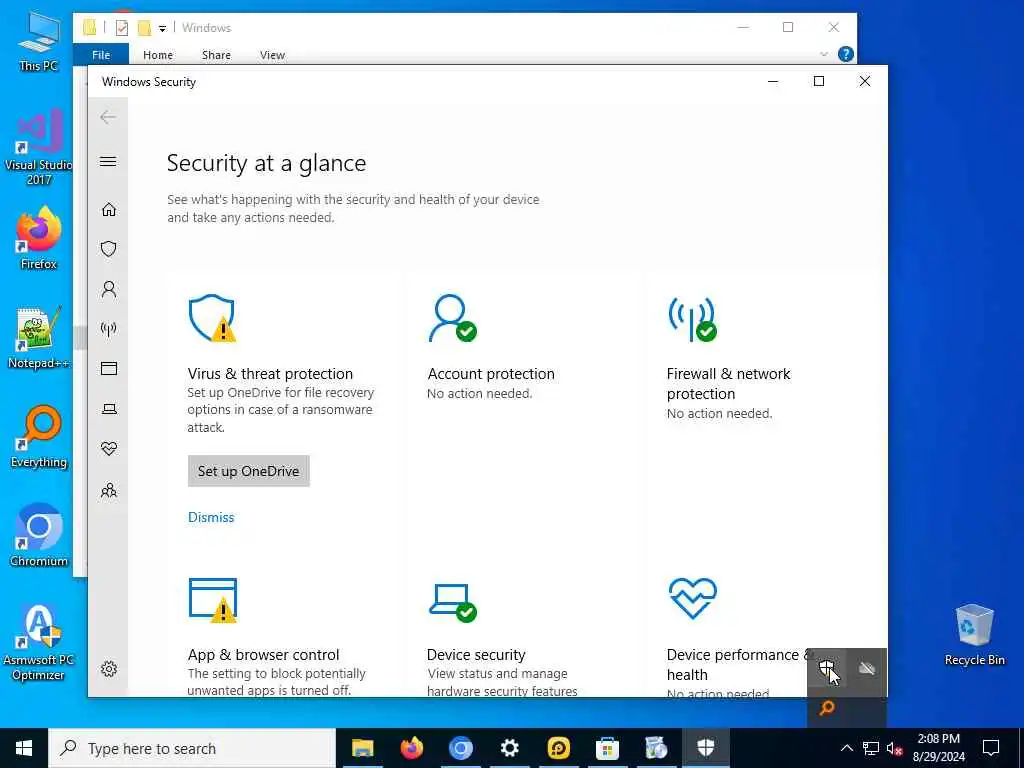1024x768 pixels.
Task: Open Account protection person icon in sidebar
Action: point(108,289)
